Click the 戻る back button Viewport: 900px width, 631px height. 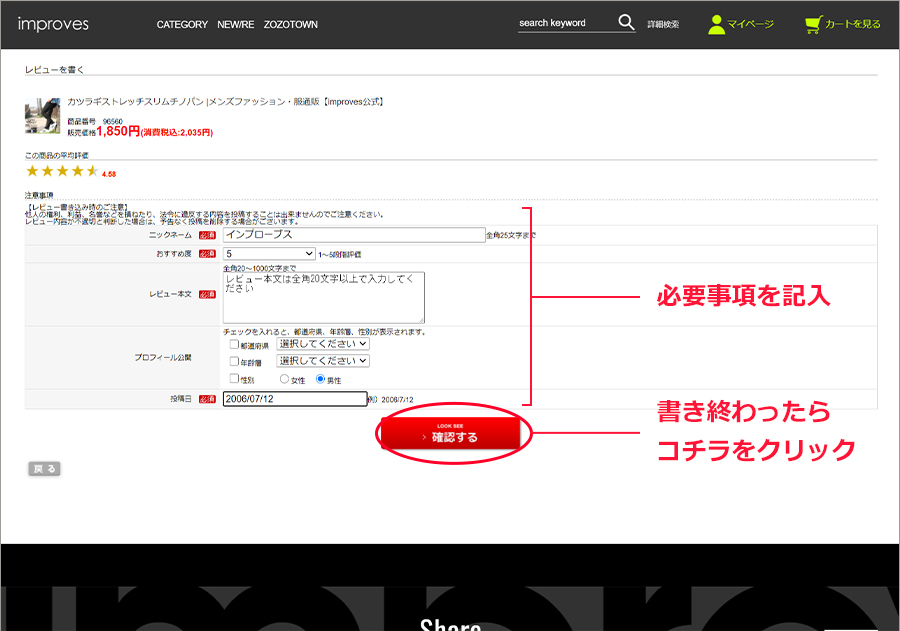pos(45,468)
